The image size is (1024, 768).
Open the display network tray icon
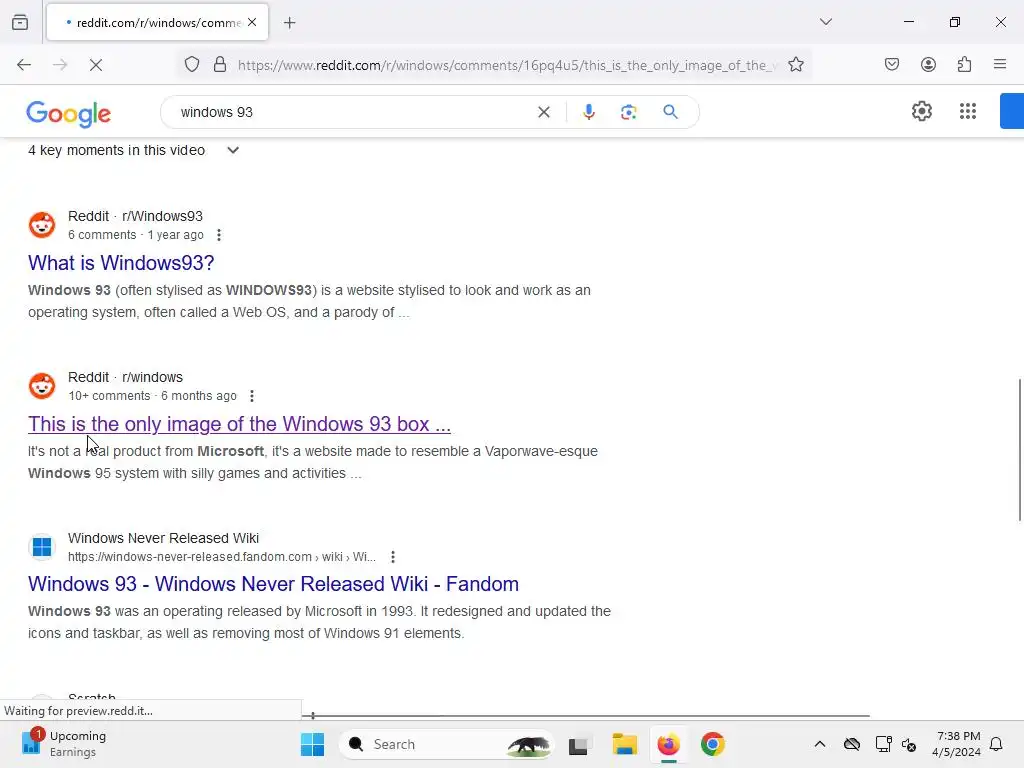pos(883,744)
